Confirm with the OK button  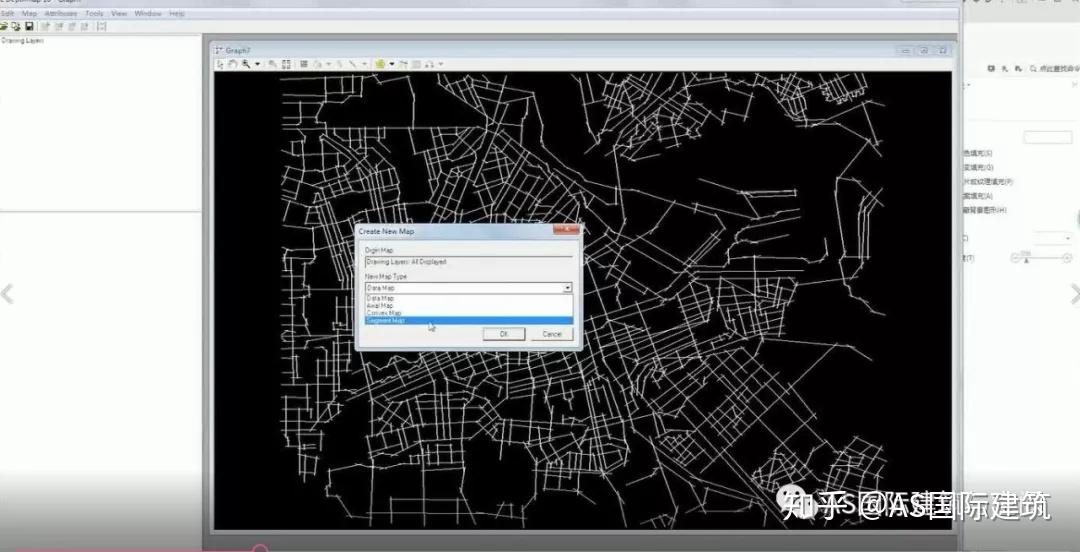[x=503, y=334]
